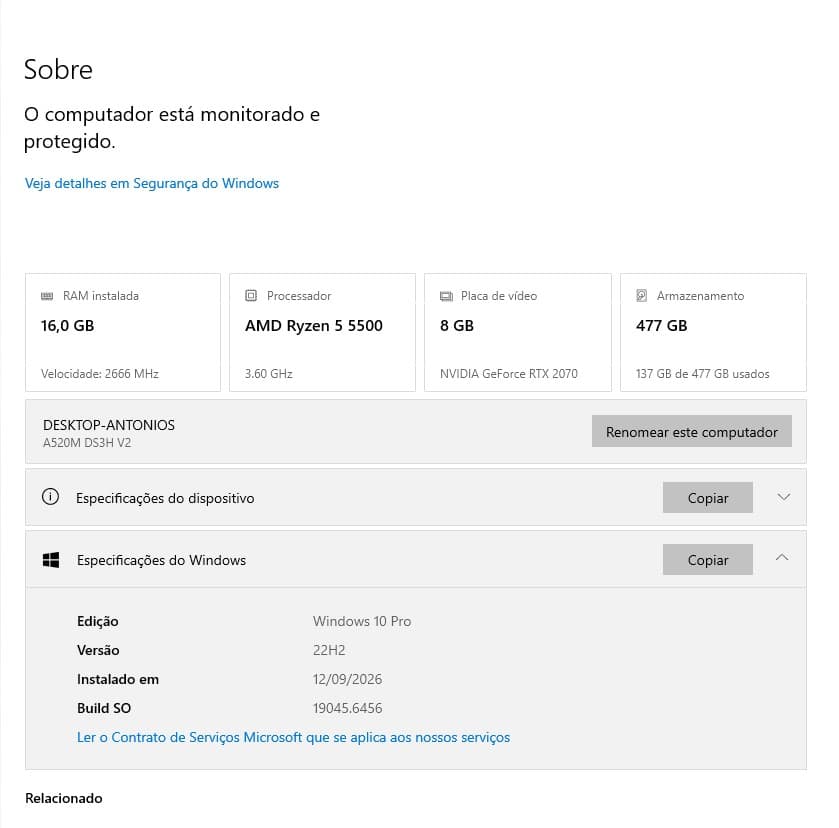
Task: Select the 477 GB storage card
Action: pyautogui.click(x=713, y=332)
